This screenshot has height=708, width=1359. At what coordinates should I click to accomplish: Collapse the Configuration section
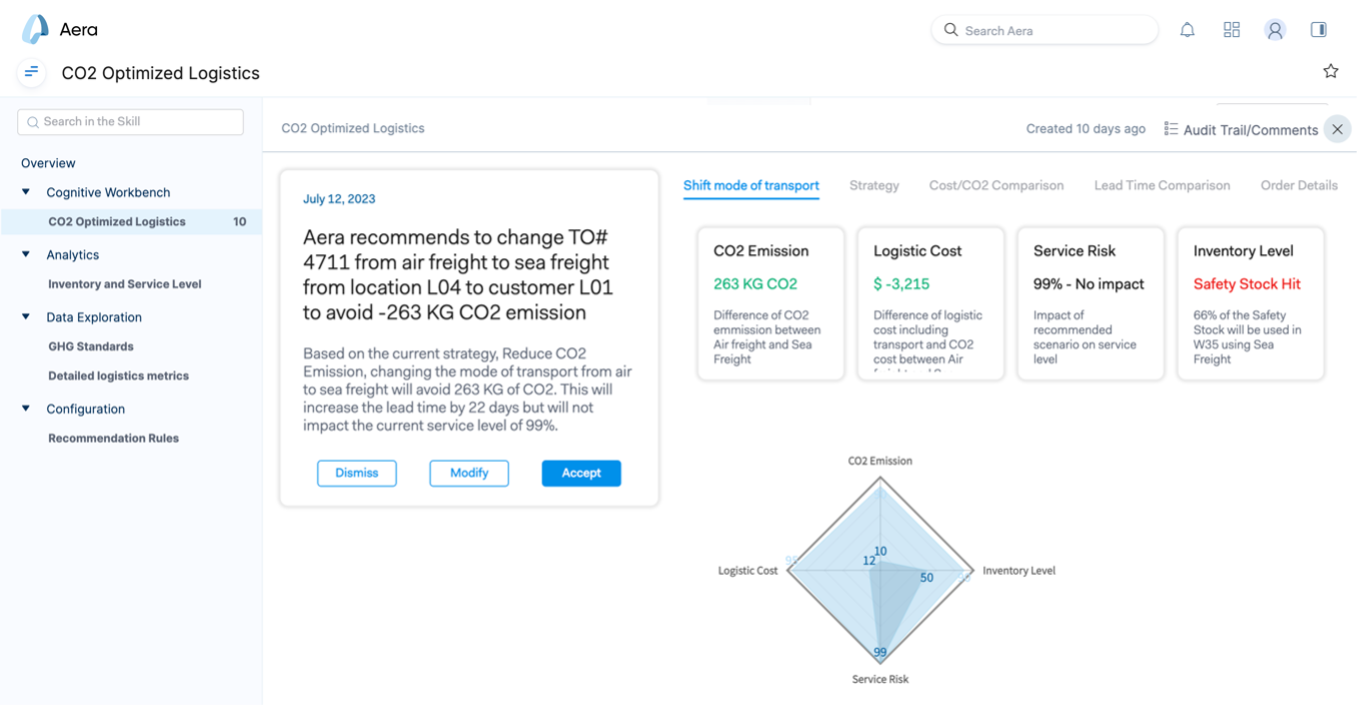pos(26,408)
